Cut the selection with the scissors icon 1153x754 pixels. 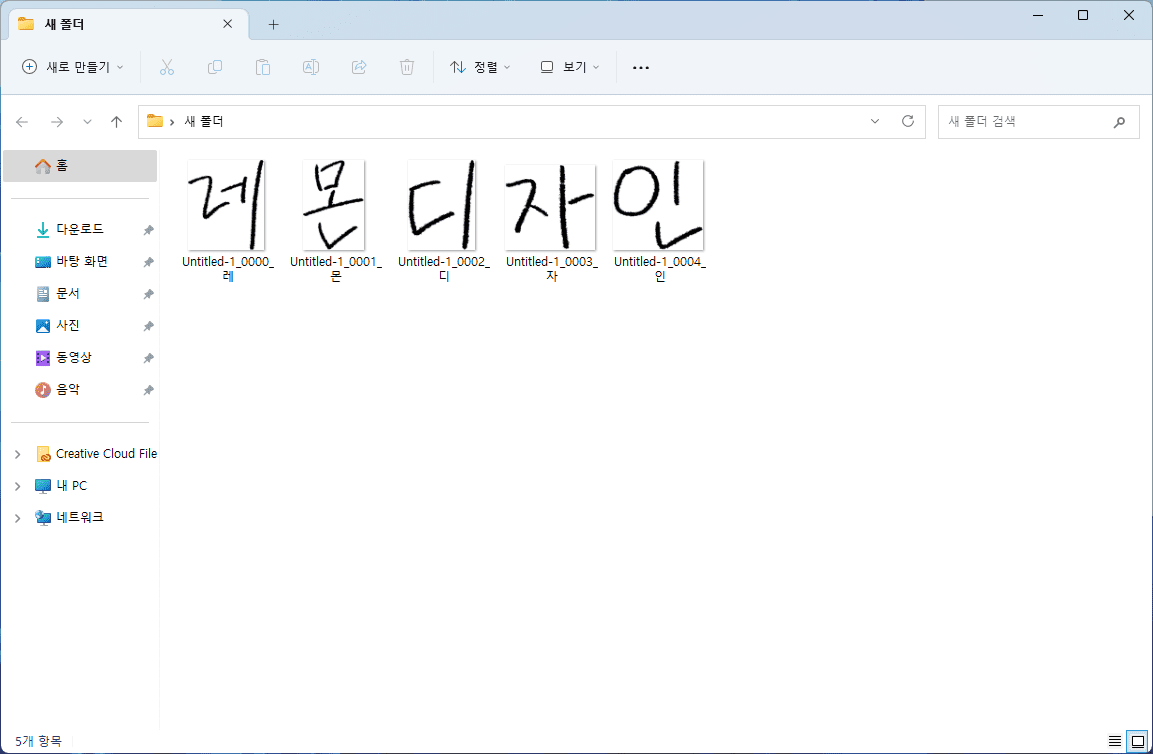[x=167, y=67]
